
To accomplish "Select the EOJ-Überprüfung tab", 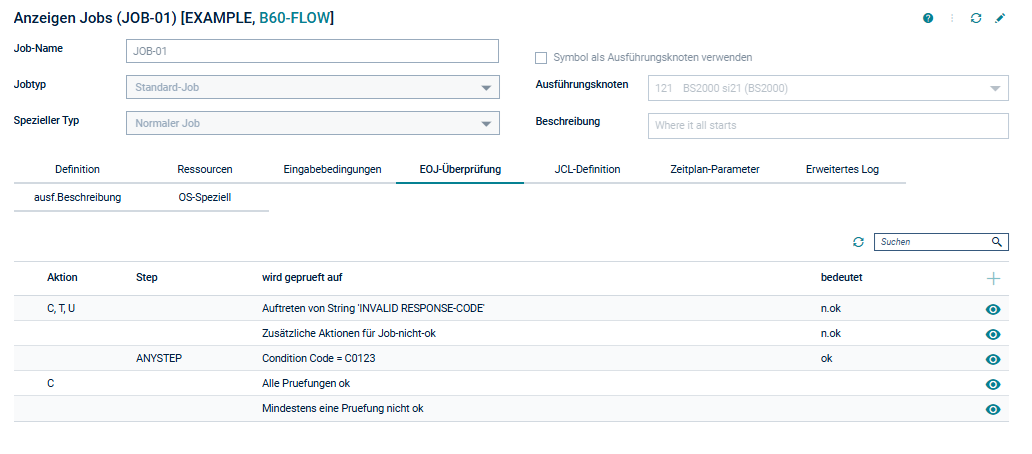I will 460,169.
